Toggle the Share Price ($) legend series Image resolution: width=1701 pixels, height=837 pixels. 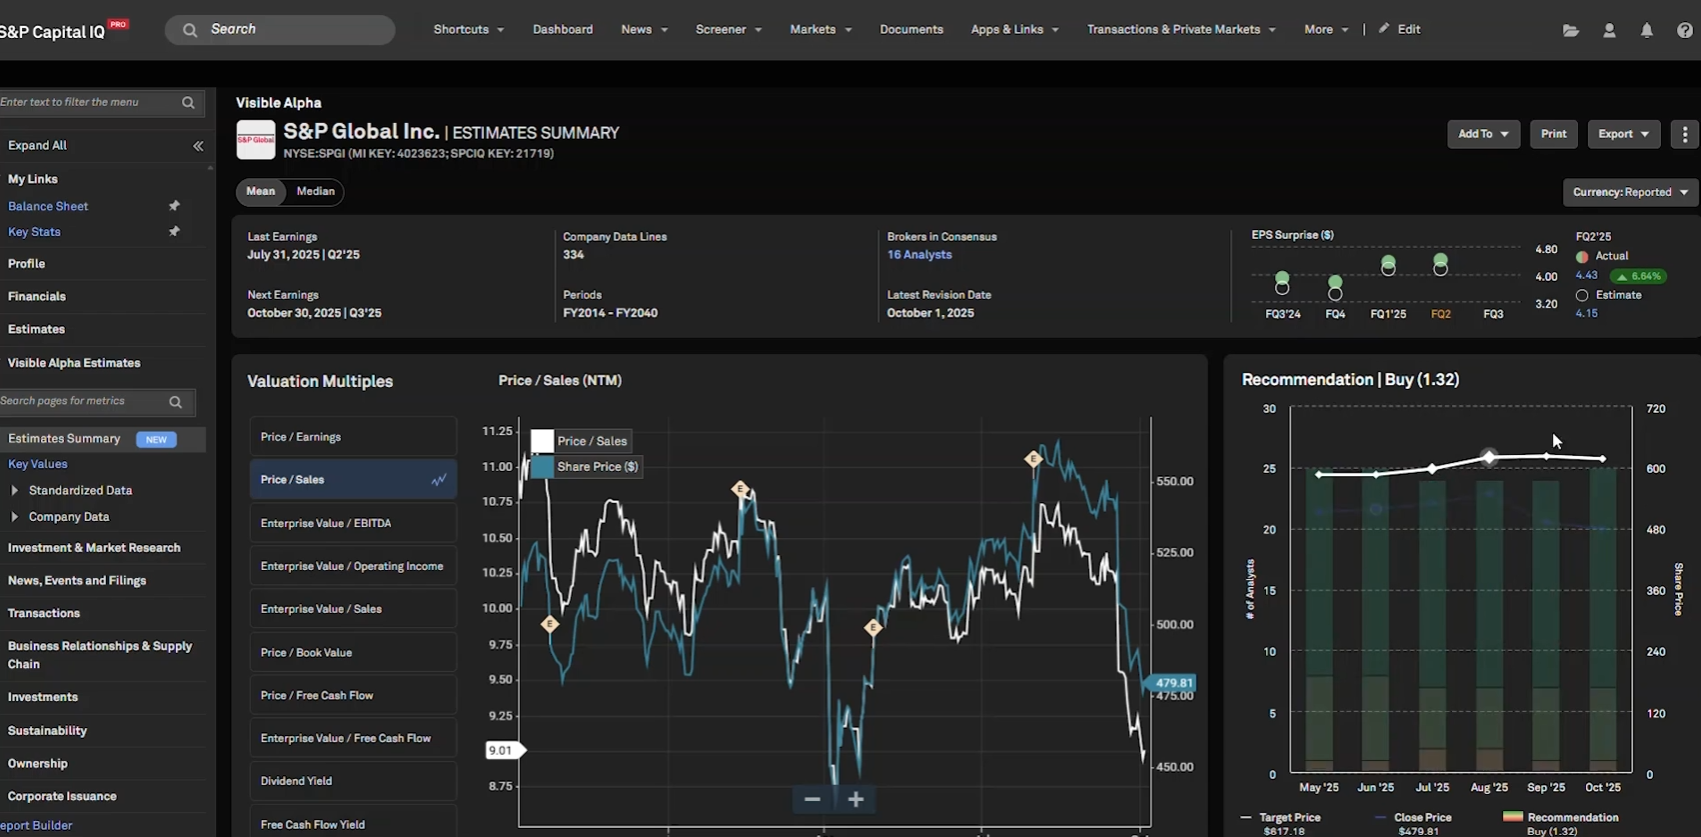tap(586, 467)
